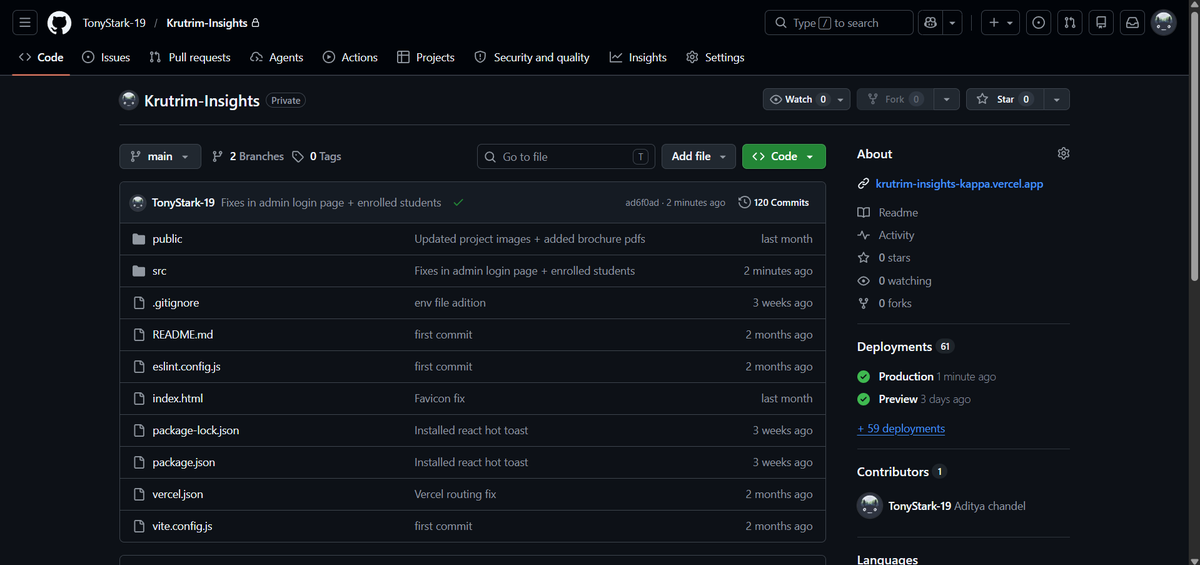Open notifications inbox icon
The image size is (1200, 565).
(1132, 22)
